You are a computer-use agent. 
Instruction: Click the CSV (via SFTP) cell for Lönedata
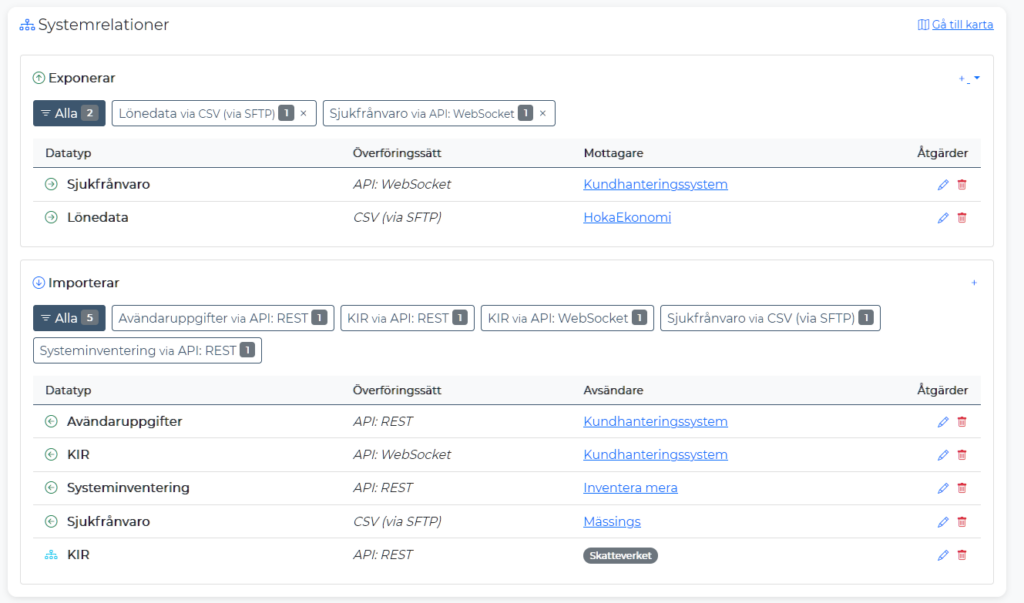(x=397, y=218)
